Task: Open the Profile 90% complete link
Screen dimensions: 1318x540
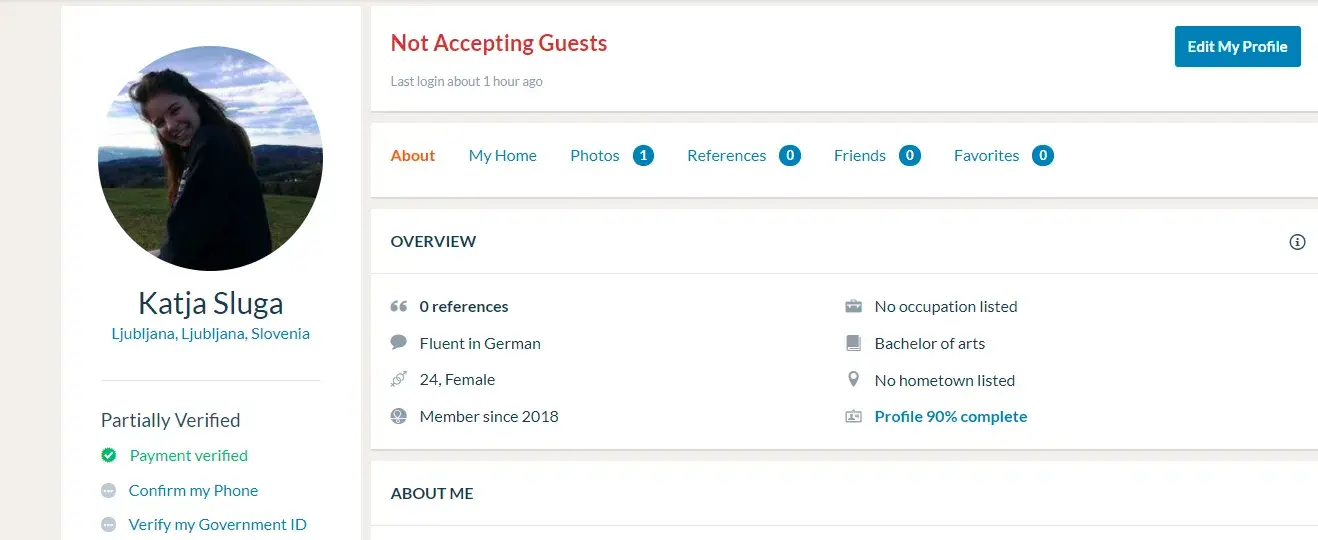Action: point(950,417)
